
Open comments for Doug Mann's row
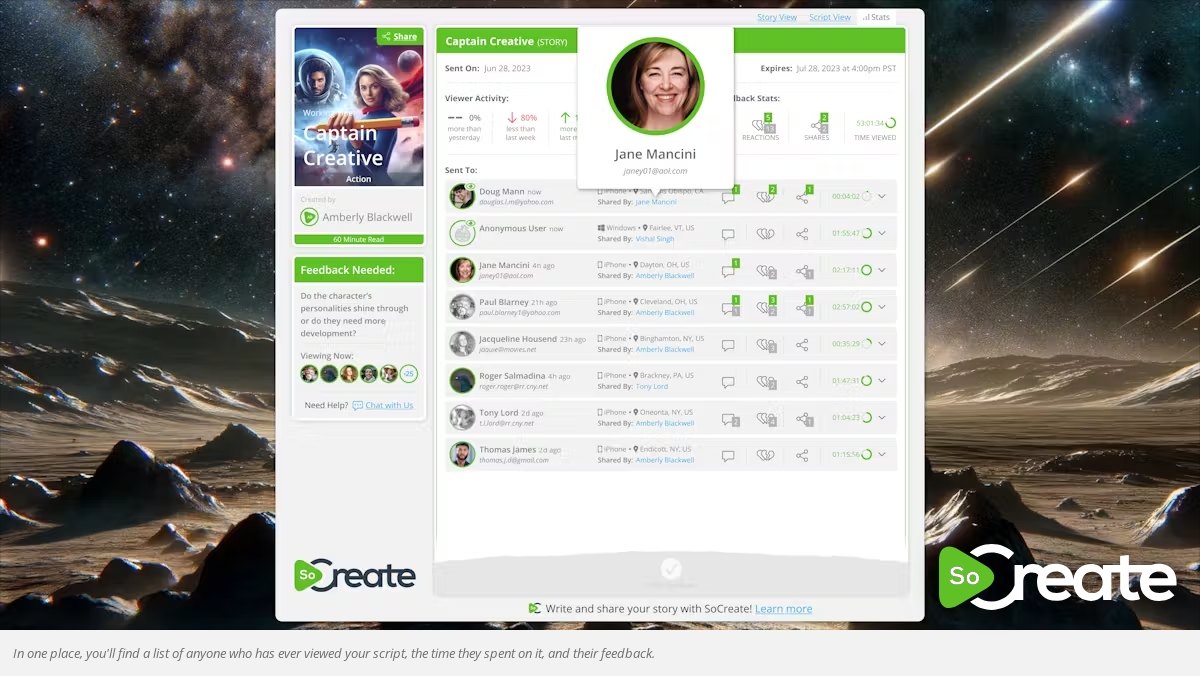[x=728, y=196]
